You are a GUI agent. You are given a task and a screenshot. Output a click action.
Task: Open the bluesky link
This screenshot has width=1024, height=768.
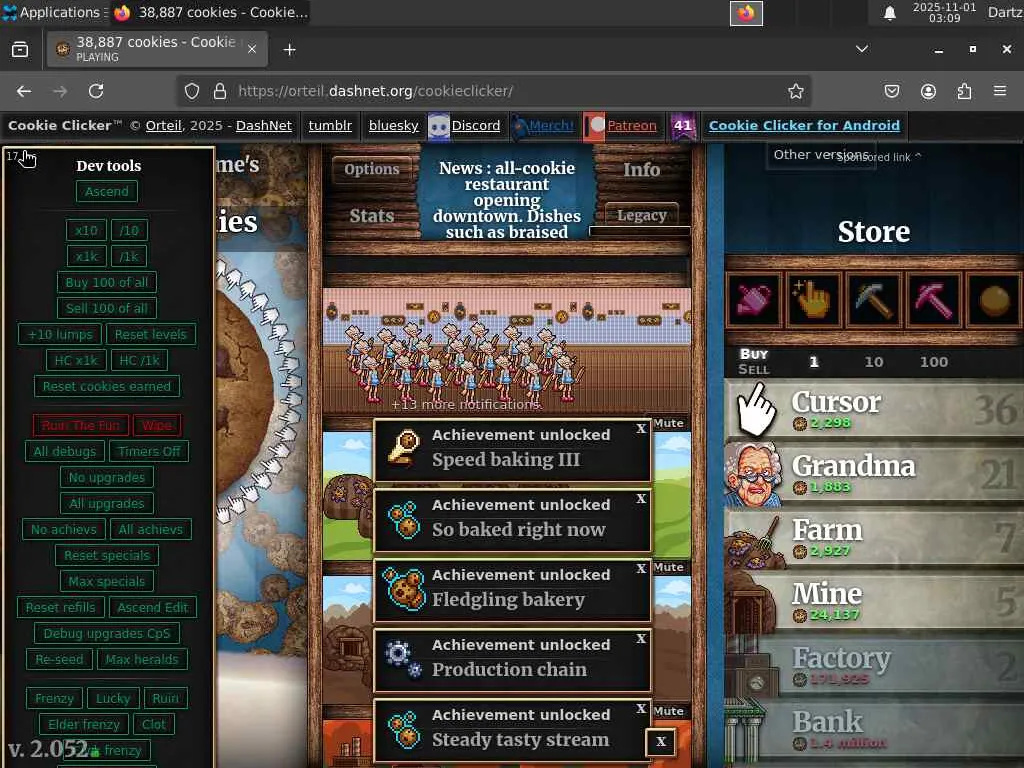coord(393,125)
